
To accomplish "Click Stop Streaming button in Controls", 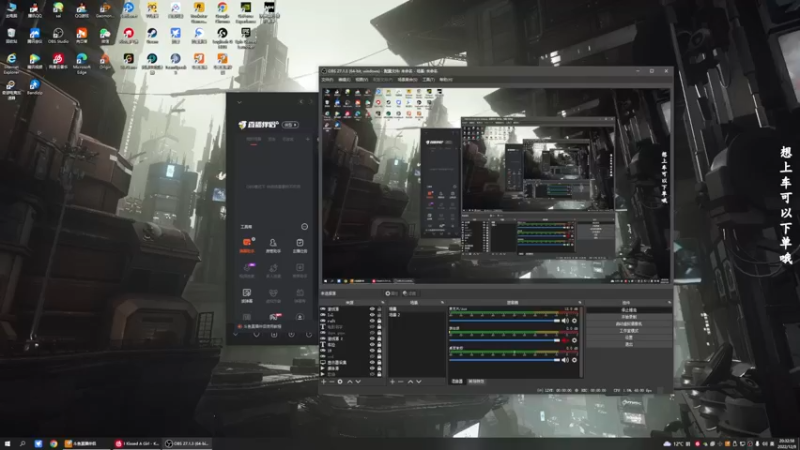I will click(x=629, y=310).
